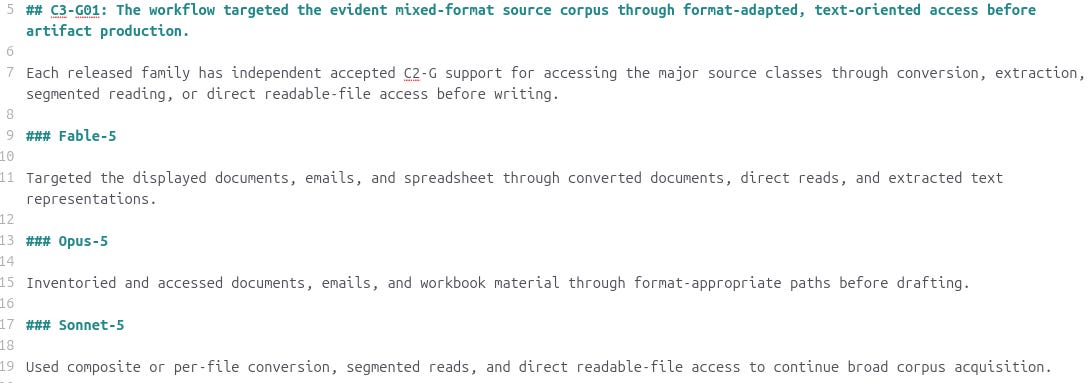Place cursor in the Fable-5 heading
Screen dimensions: 1090x383
71,136
